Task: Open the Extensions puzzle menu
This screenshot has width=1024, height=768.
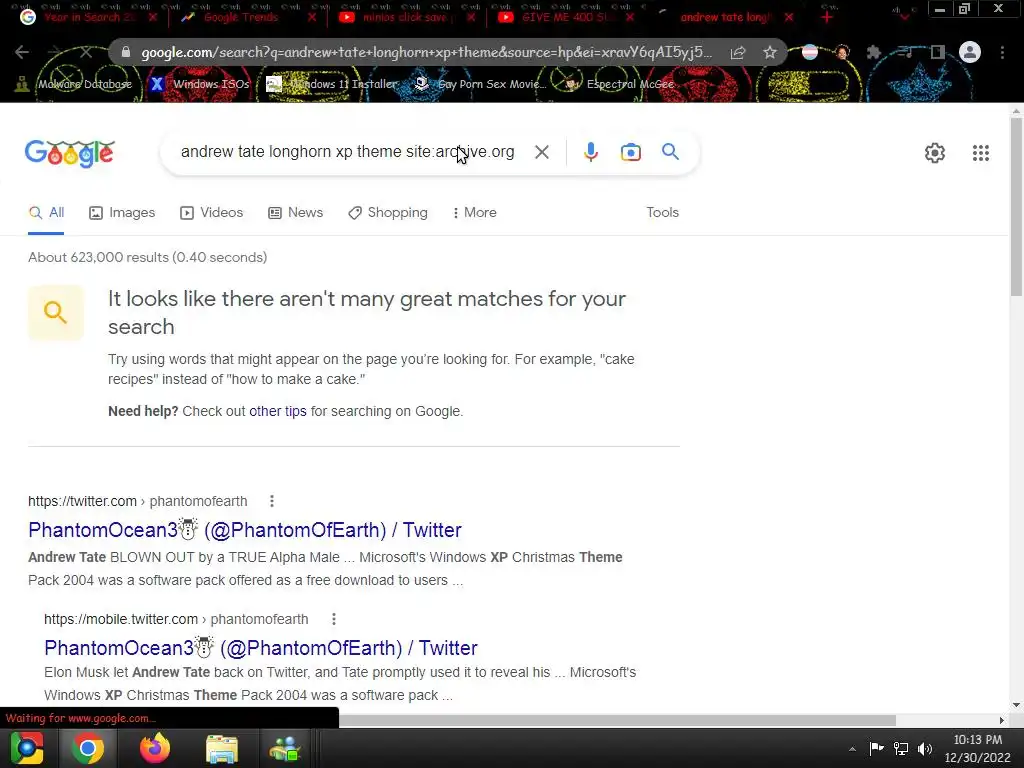Action: tap(873, 52)
